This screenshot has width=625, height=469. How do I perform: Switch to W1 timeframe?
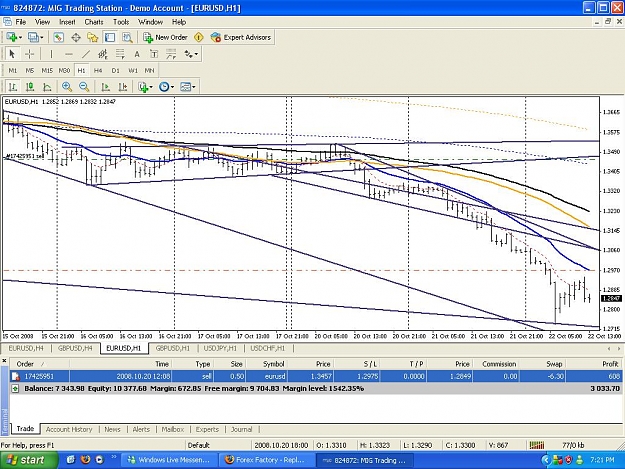pyautogui.click(x=133, y=71)
